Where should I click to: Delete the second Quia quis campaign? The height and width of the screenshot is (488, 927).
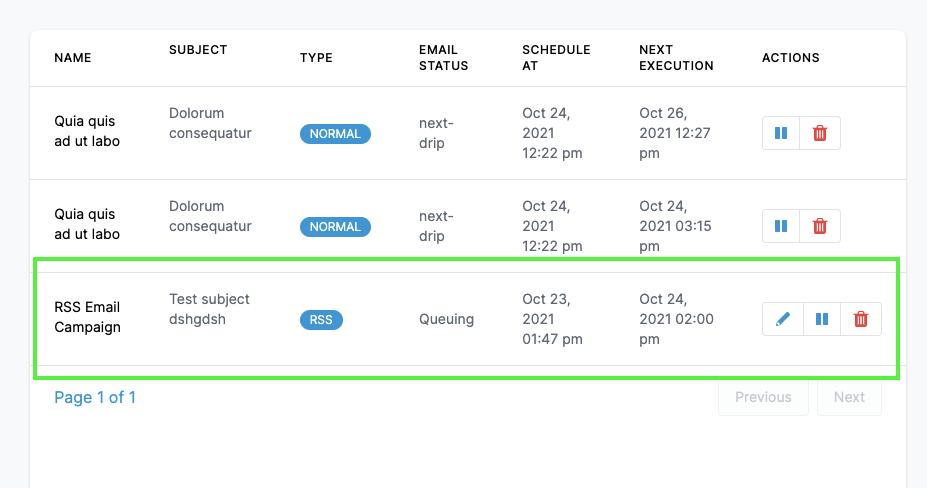[x=820, y=226]
